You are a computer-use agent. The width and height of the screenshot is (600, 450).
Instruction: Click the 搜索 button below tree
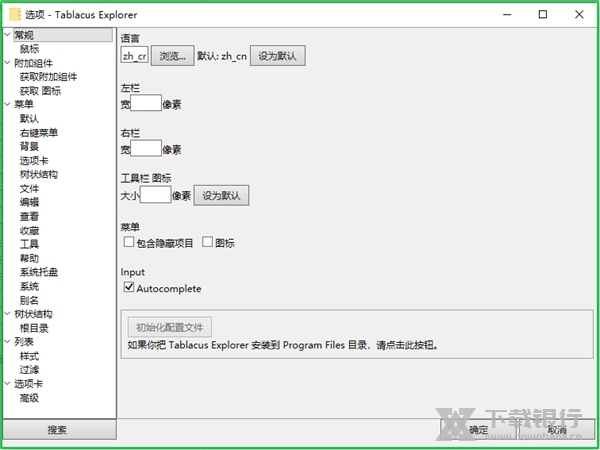tap(60, 430)
